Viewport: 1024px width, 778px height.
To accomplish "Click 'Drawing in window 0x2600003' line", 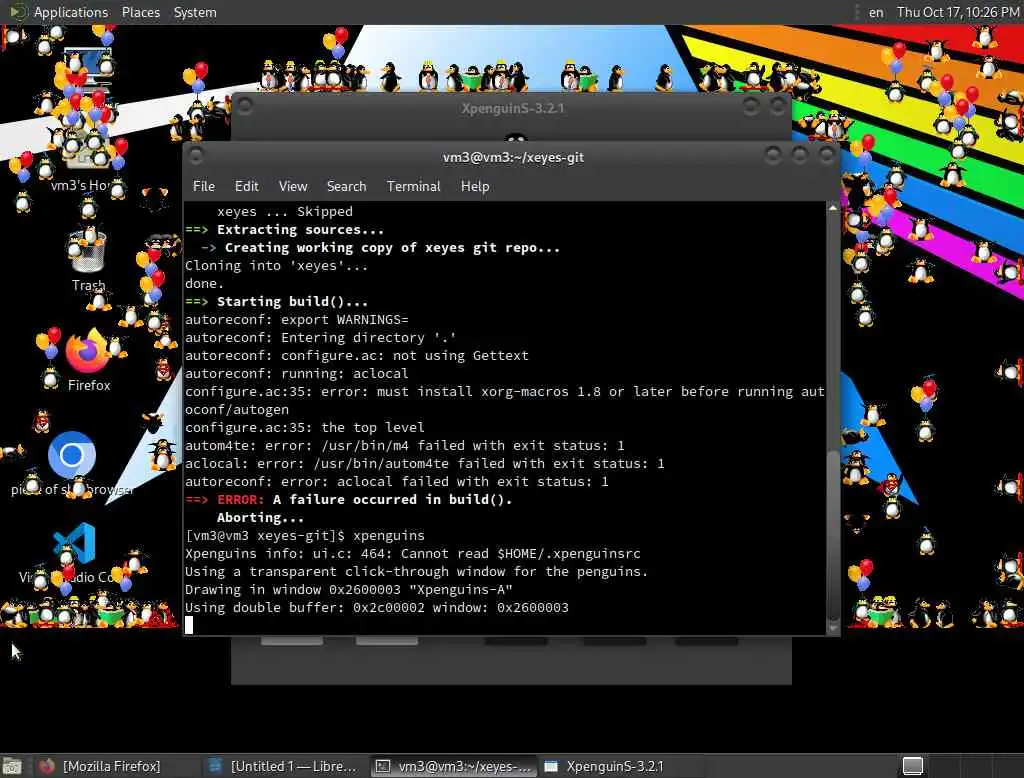I will [x=349, y=589].
